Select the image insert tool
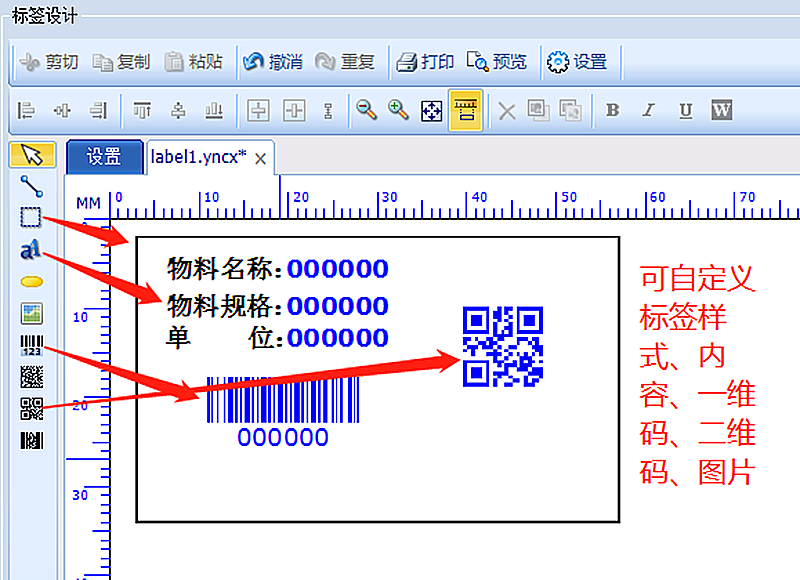The width and height of the screenshot is (800, 580). click(32, 313)
